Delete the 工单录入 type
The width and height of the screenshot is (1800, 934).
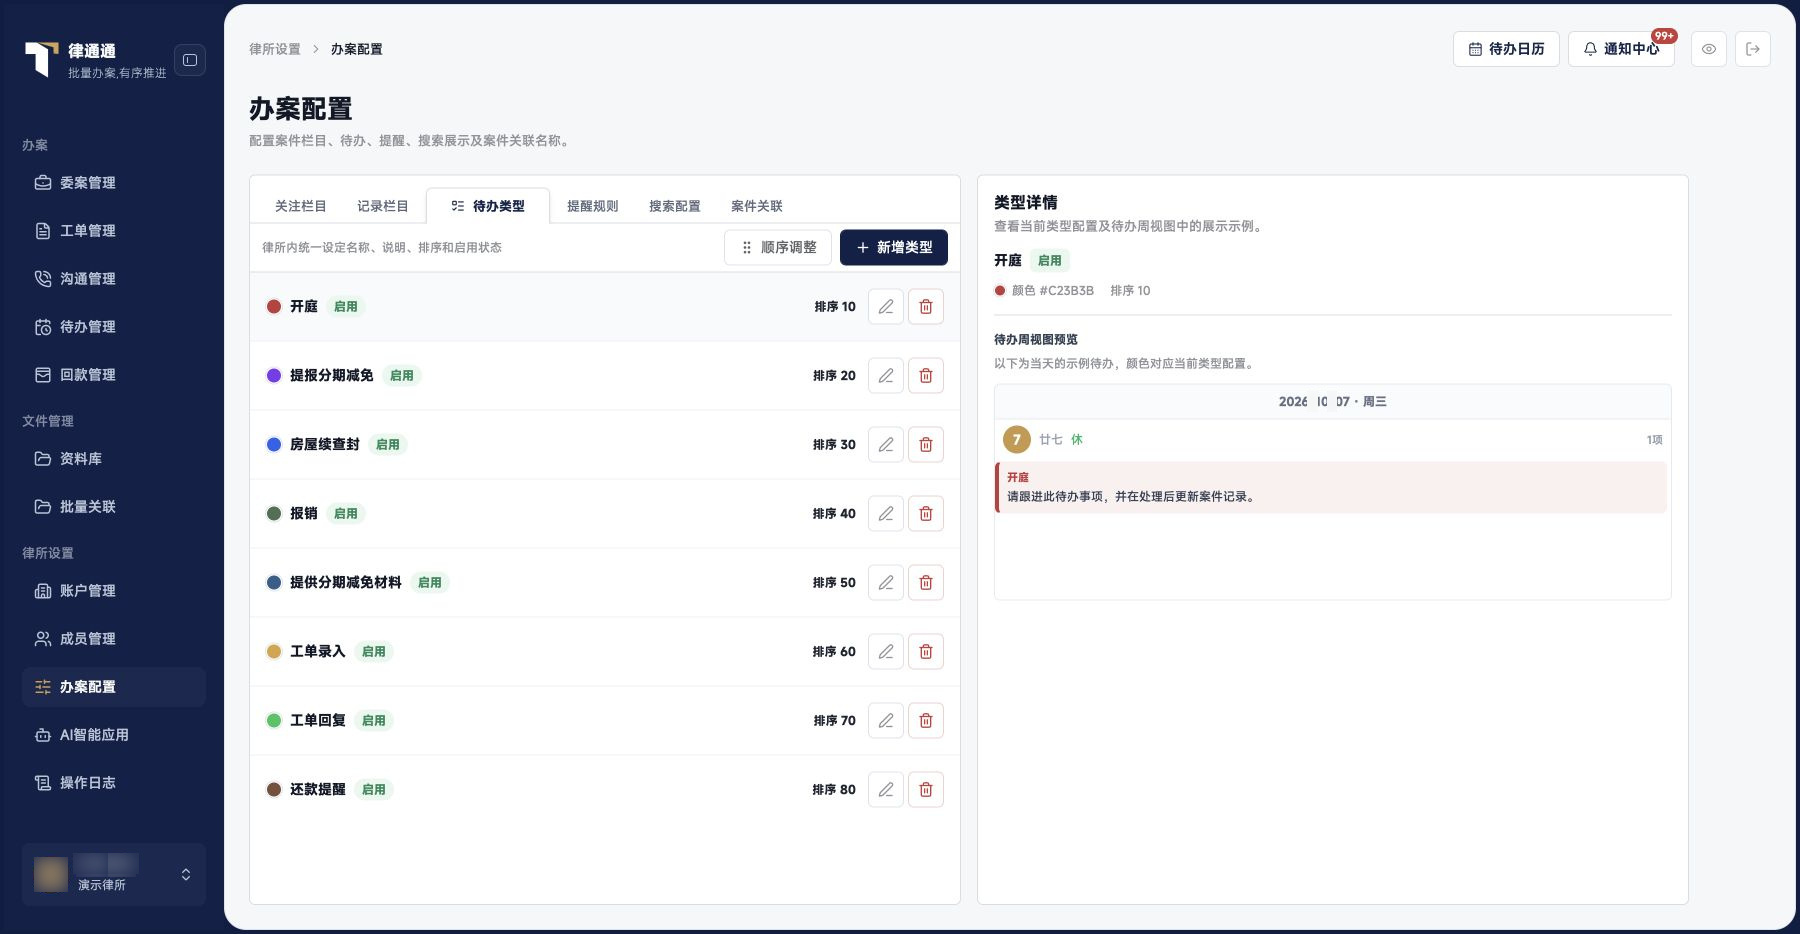click(926, 652)
